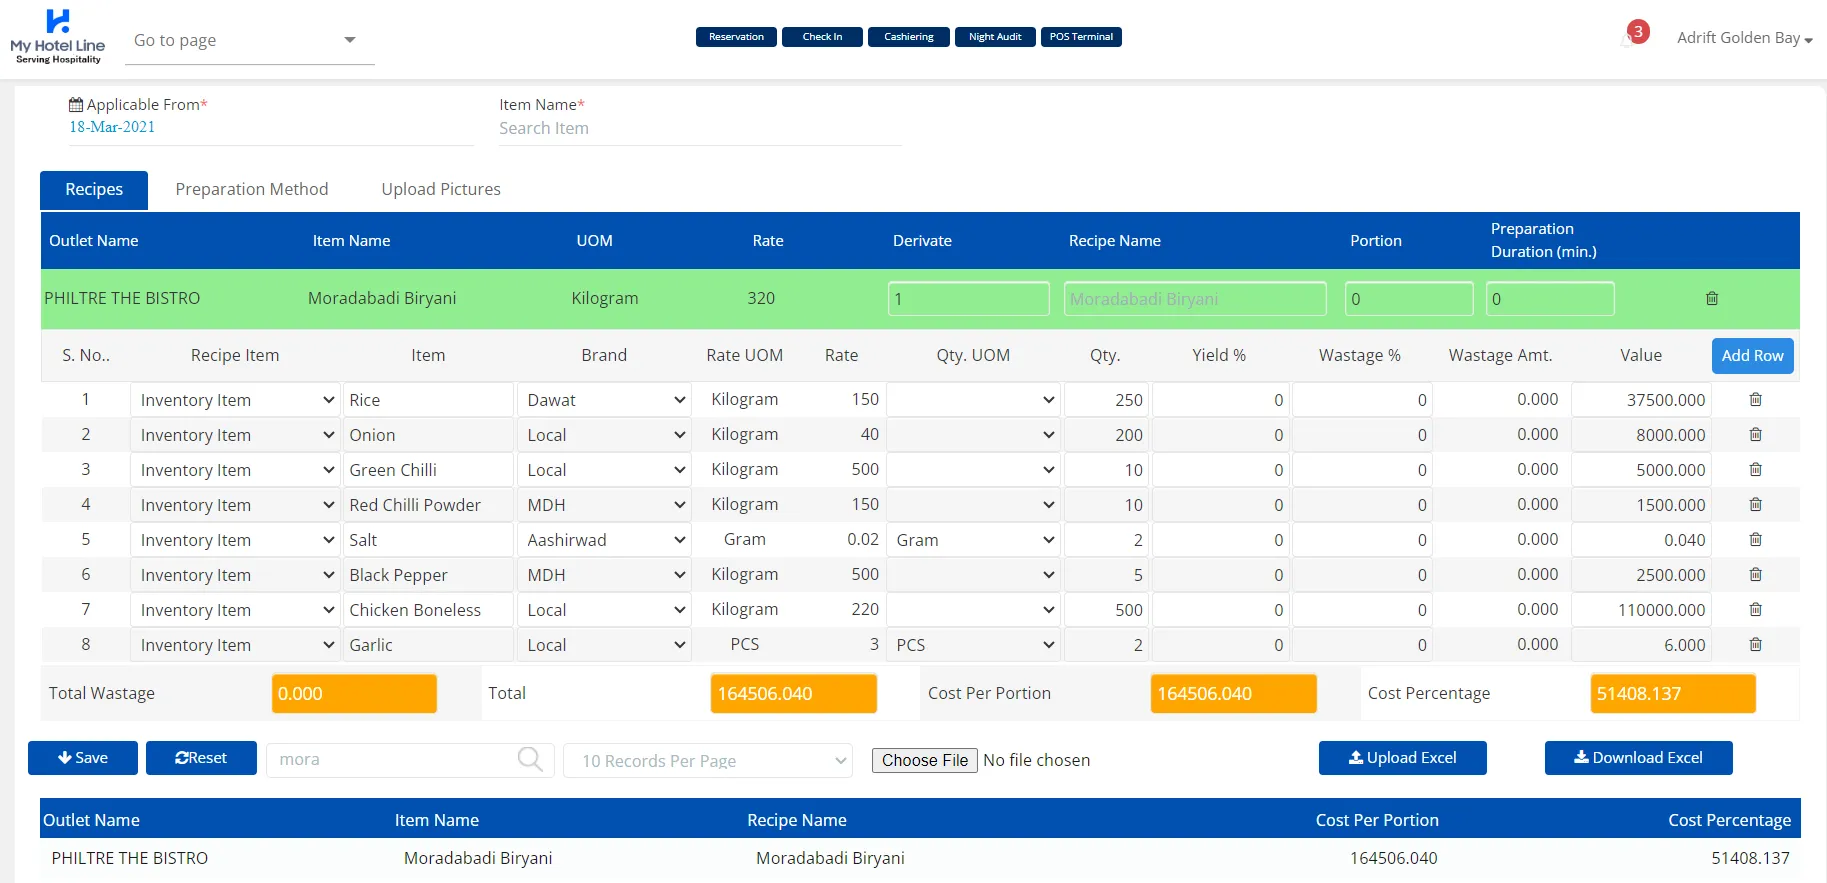Switch to the Preparation Method tab
The height and width of the screenshot is (883, 1827).
(x=252, y=190)
